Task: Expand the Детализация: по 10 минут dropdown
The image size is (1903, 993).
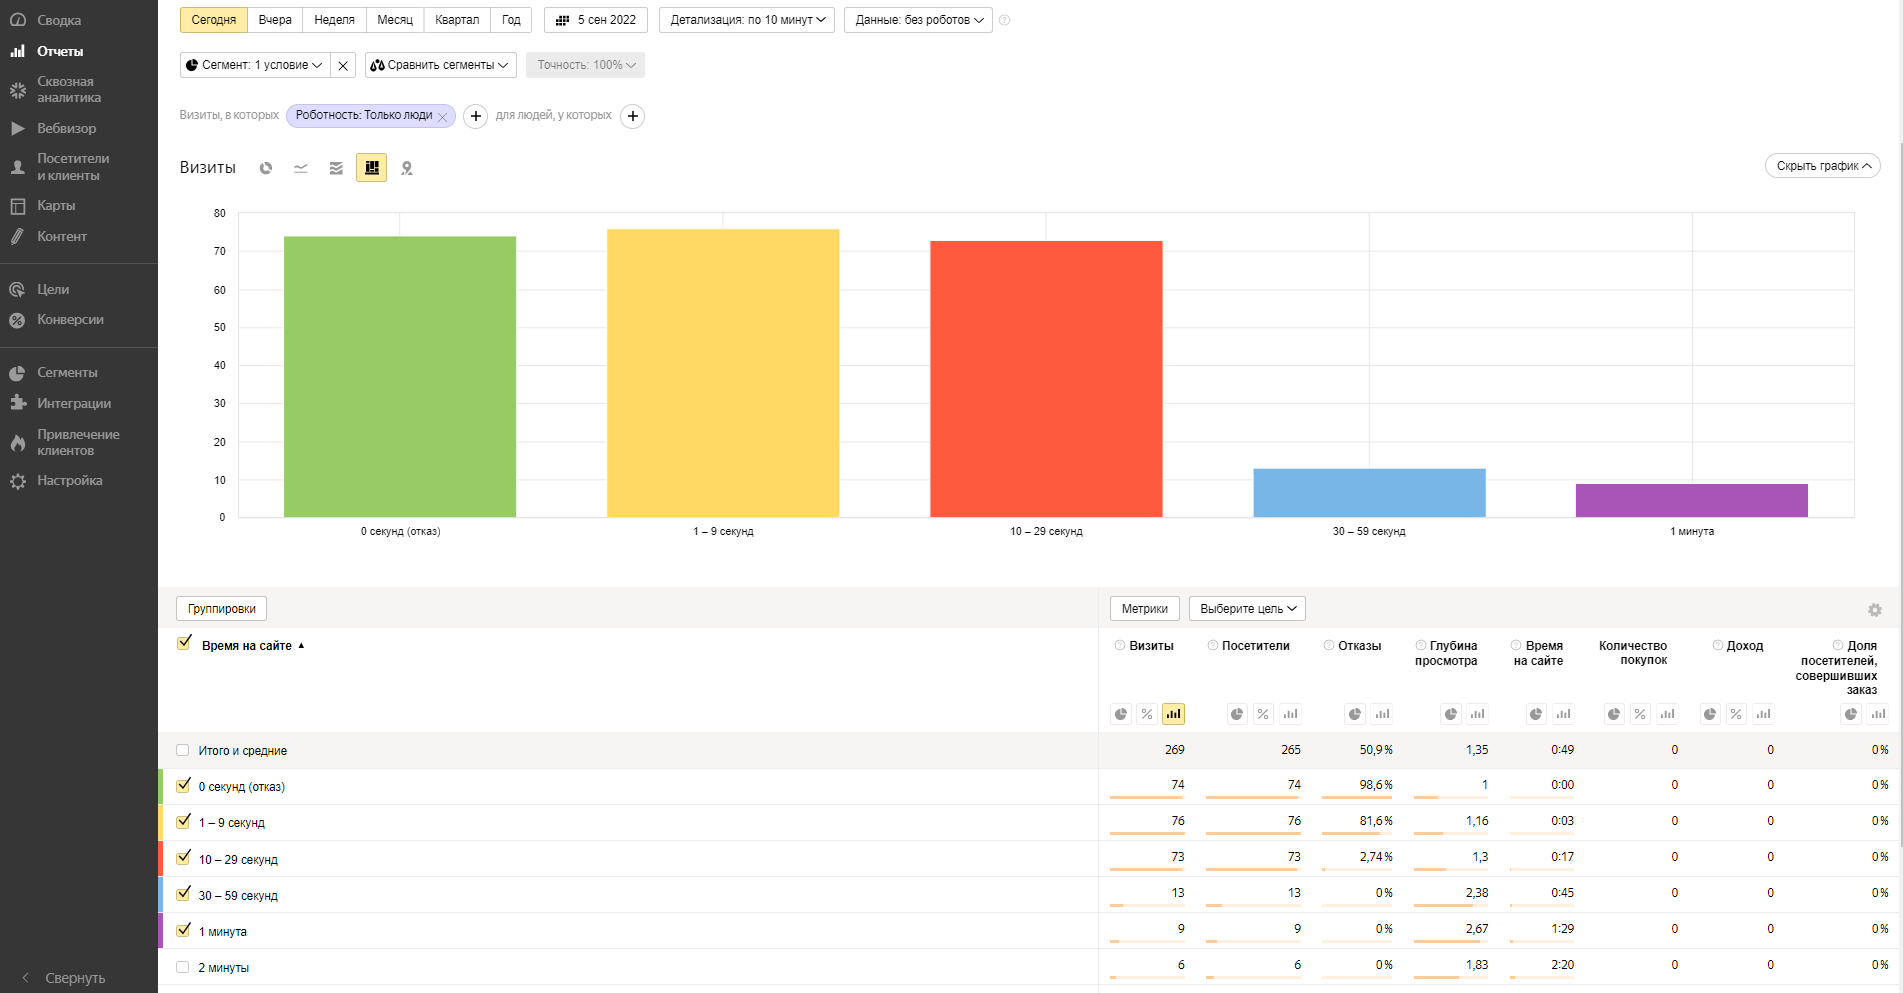Action: [747, 20]
